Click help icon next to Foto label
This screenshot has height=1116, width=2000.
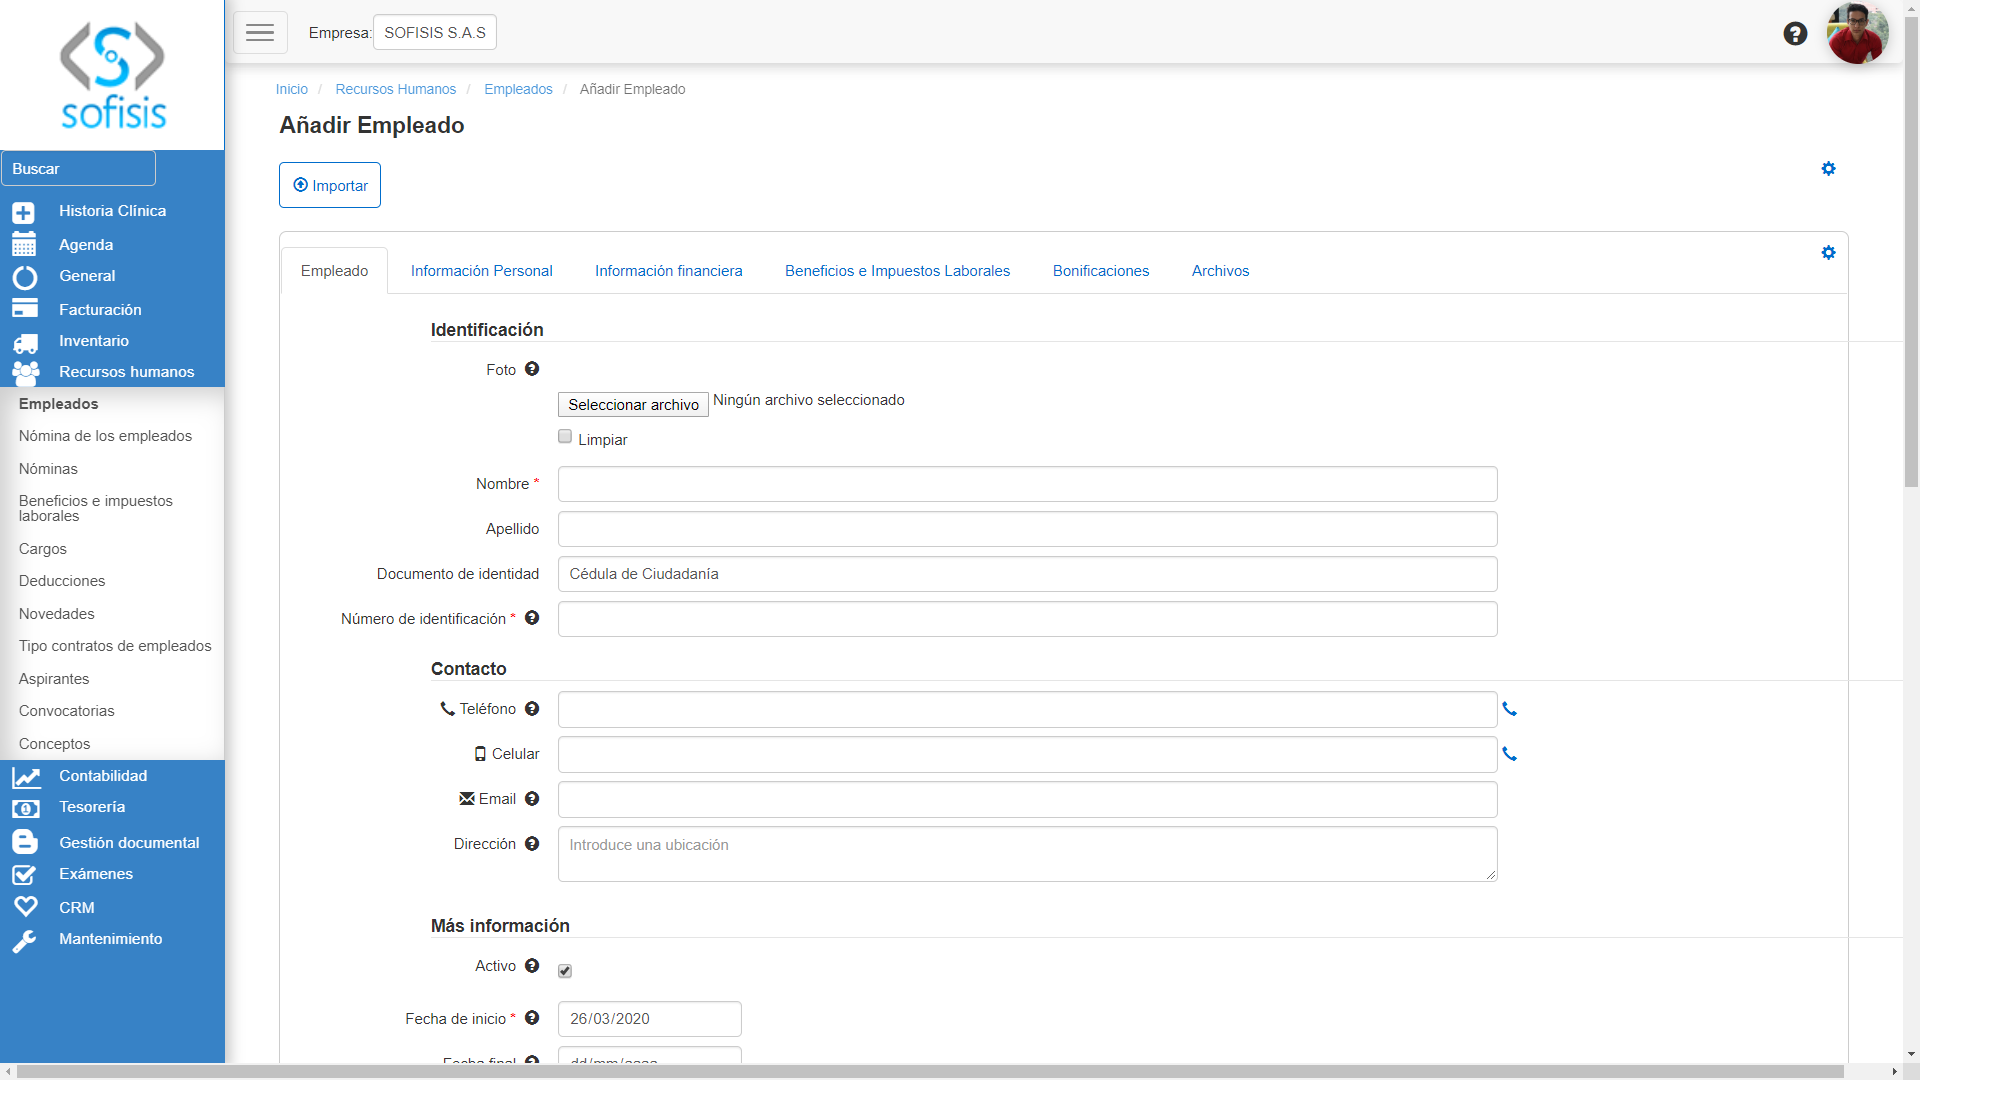click(532, 369)
